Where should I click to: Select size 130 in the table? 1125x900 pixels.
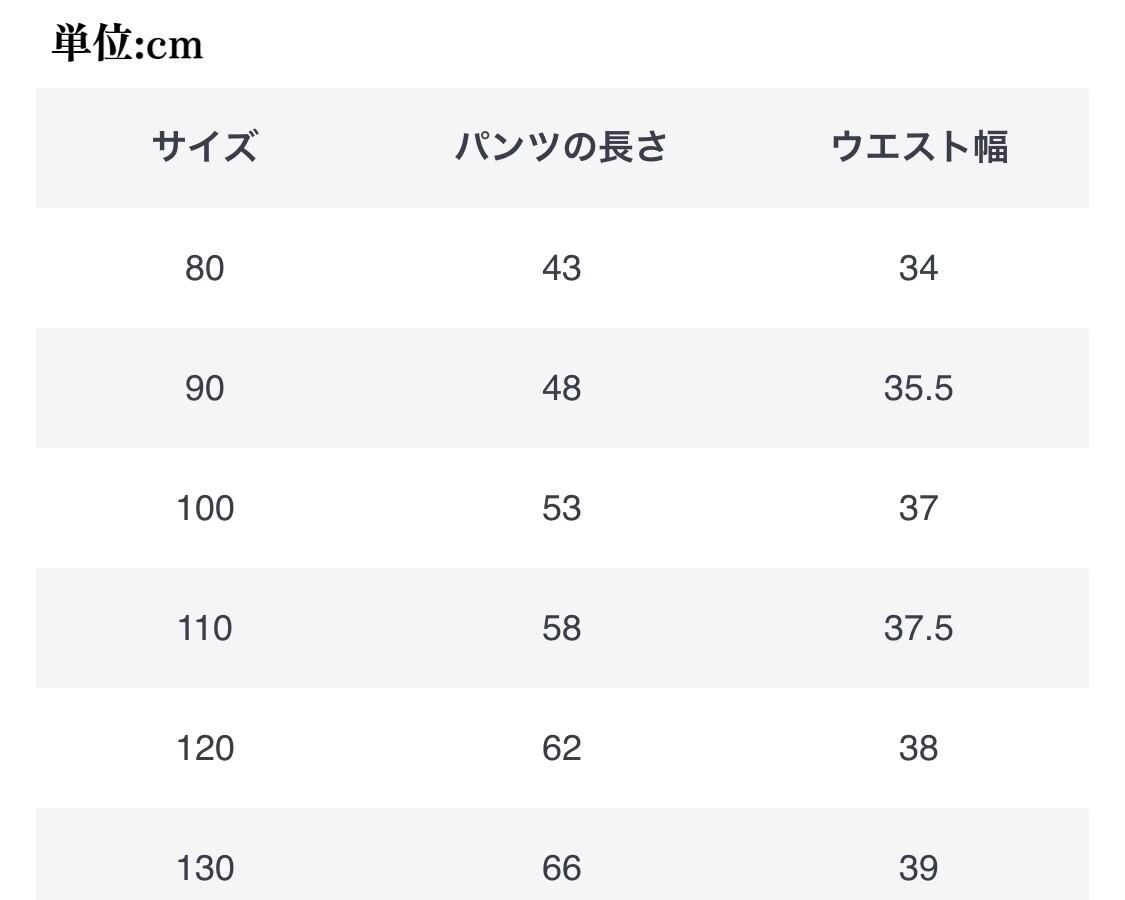(205, 868)
